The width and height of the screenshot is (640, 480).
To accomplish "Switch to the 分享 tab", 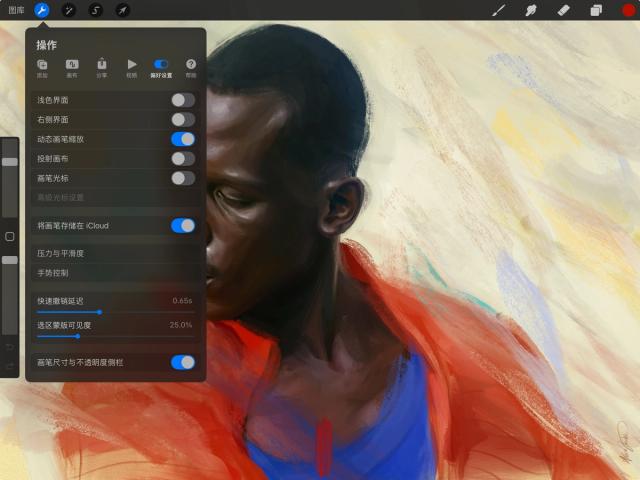I will tap(102, 68).
